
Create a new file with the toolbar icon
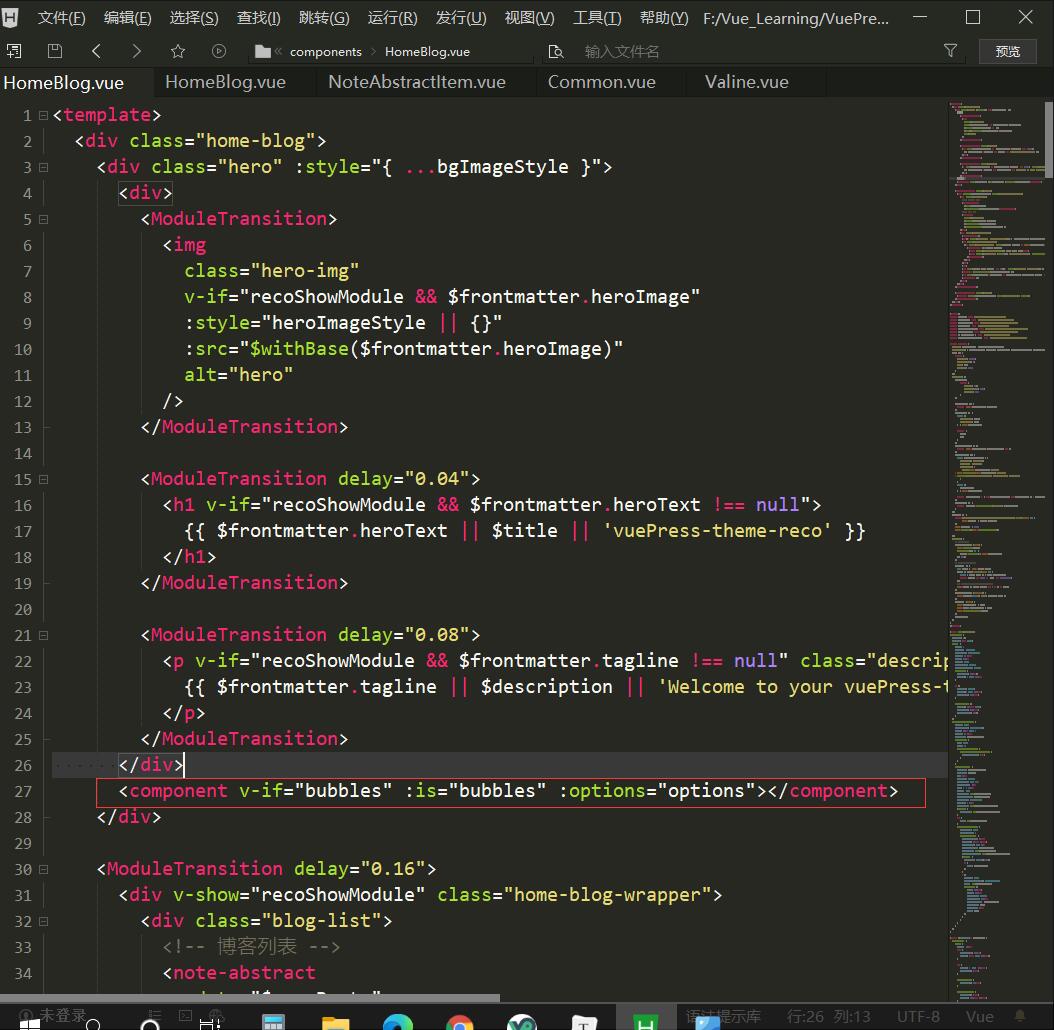click(x=14, y=50)
